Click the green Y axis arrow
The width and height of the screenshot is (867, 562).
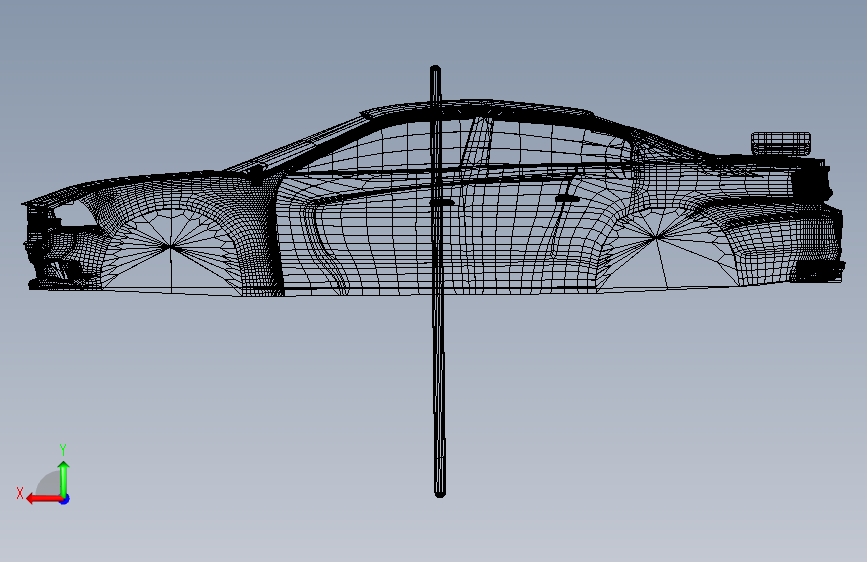(x=64, y=479)
